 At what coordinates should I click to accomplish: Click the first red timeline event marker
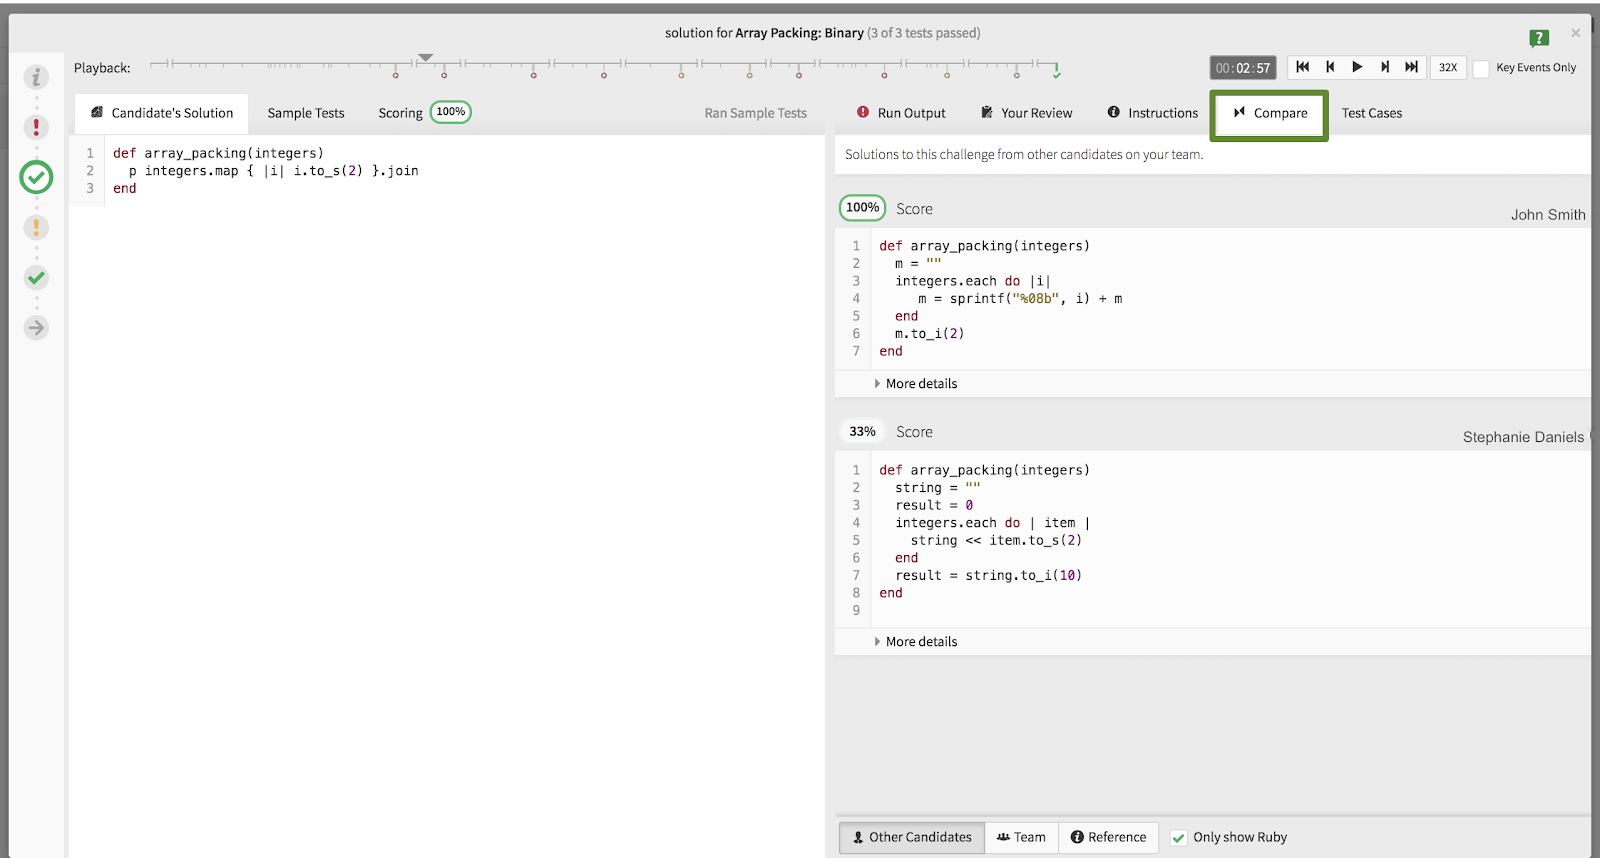pyautogui.click(x=396, y=75)
